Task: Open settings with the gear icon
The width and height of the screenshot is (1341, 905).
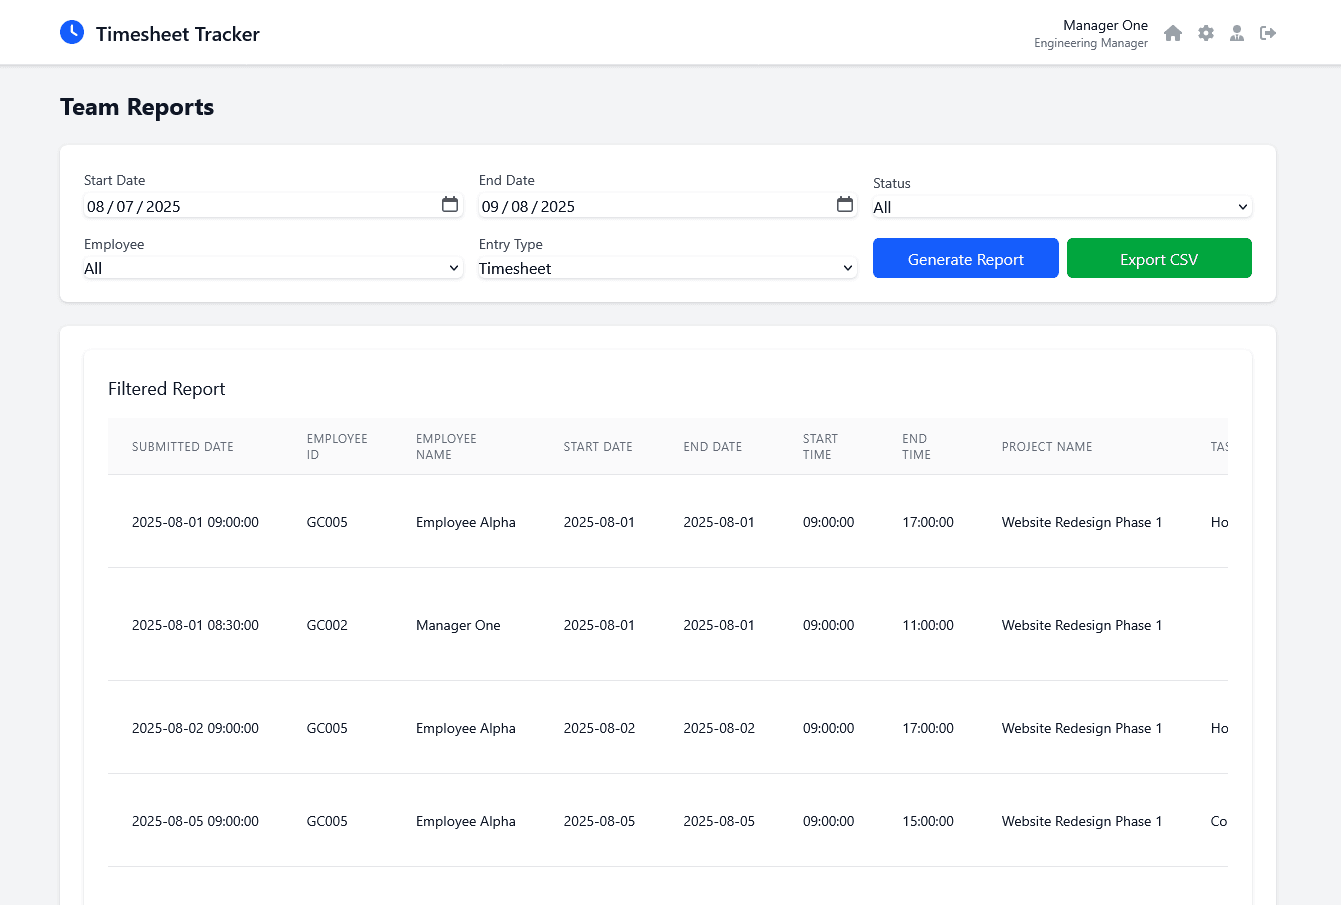Action: point(1205,33)
